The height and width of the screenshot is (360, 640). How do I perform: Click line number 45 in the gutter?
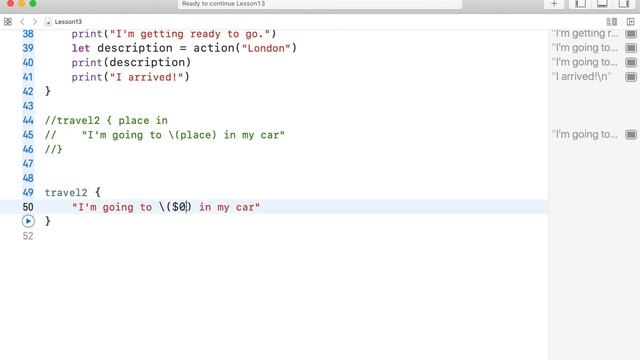(28, 135)
